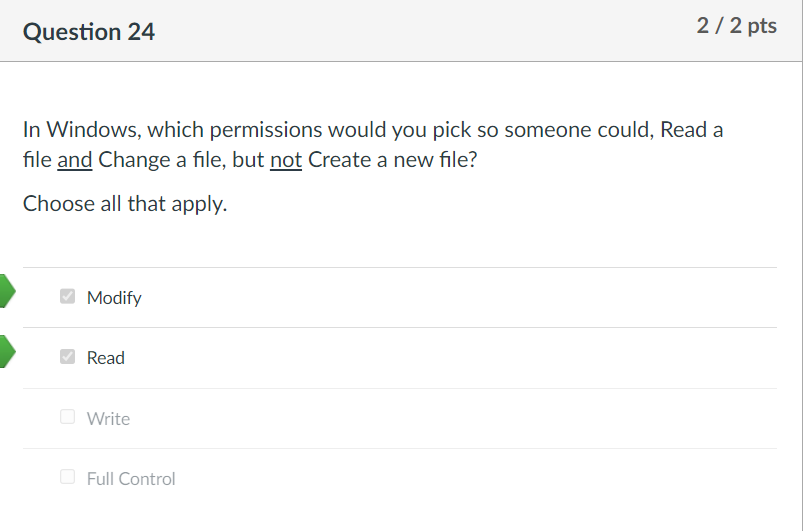
Task: Select the Full Control answer label
Action: 131,479
